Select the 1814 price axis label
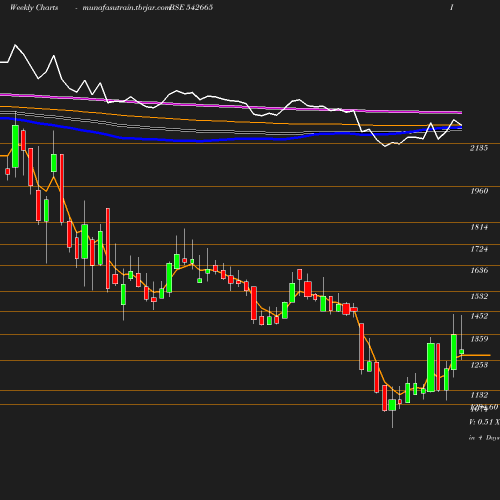 click(x=479, y=227)
